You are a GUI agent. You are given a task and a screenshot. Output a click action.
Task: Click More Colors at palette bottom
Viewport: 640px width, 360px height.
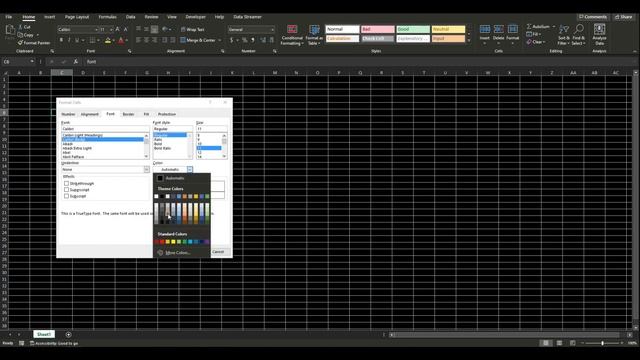click(178, 253)
